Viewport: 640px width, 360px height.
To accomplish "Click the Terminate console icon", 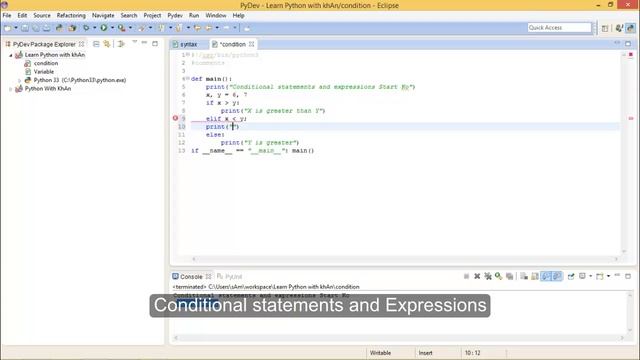I will tap(466, 276).
